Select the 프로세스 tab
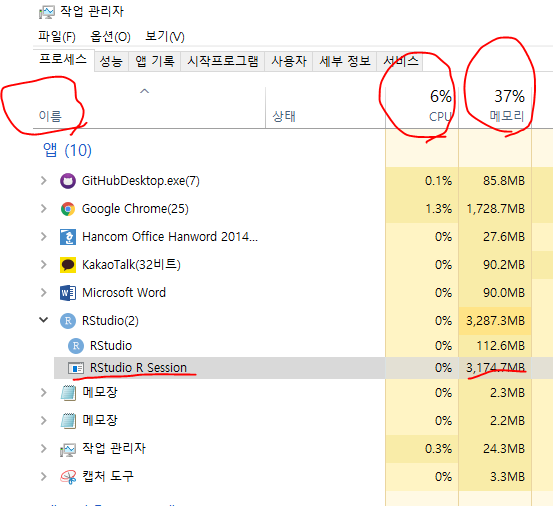Screen dimensions: 553x506 click(x=63, y=59)
